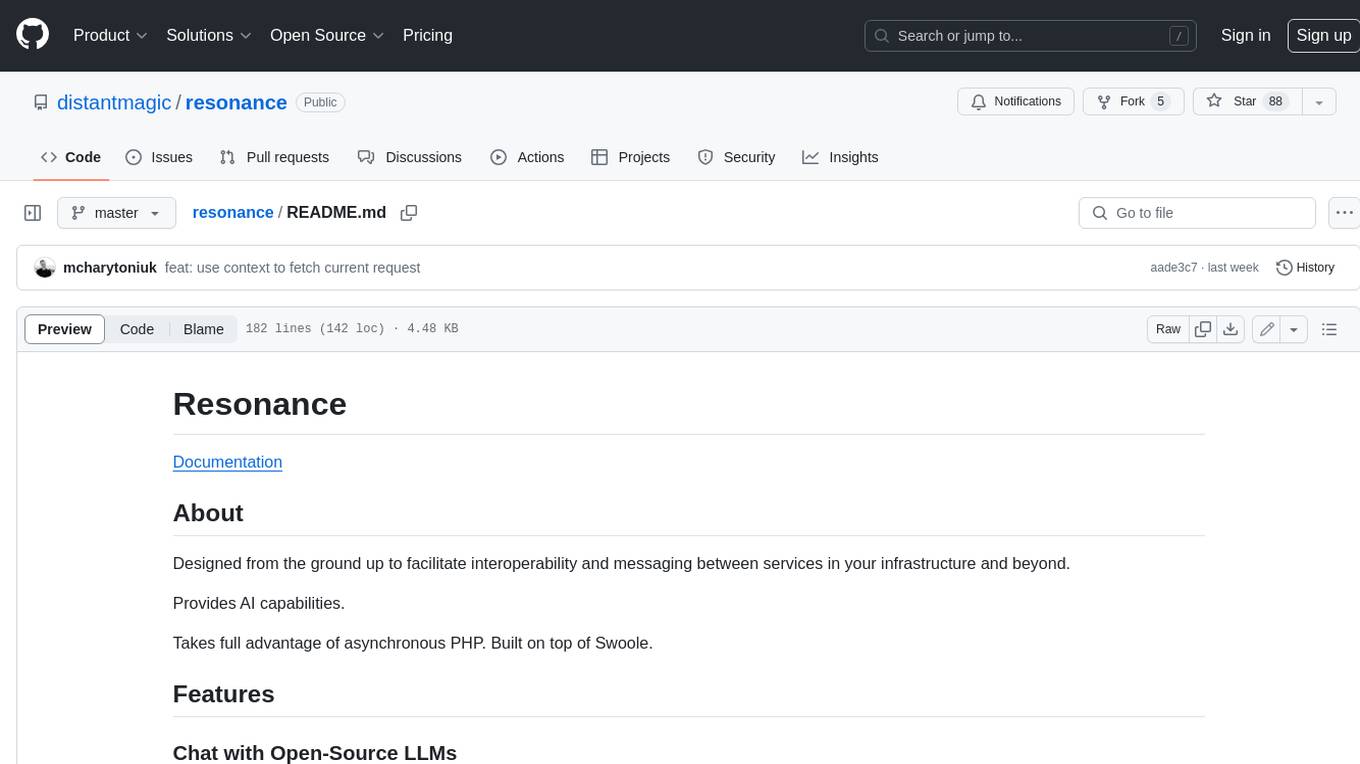1360x764 pixels.
Task: Open the GitHub homepage logo
Action: 32,35
